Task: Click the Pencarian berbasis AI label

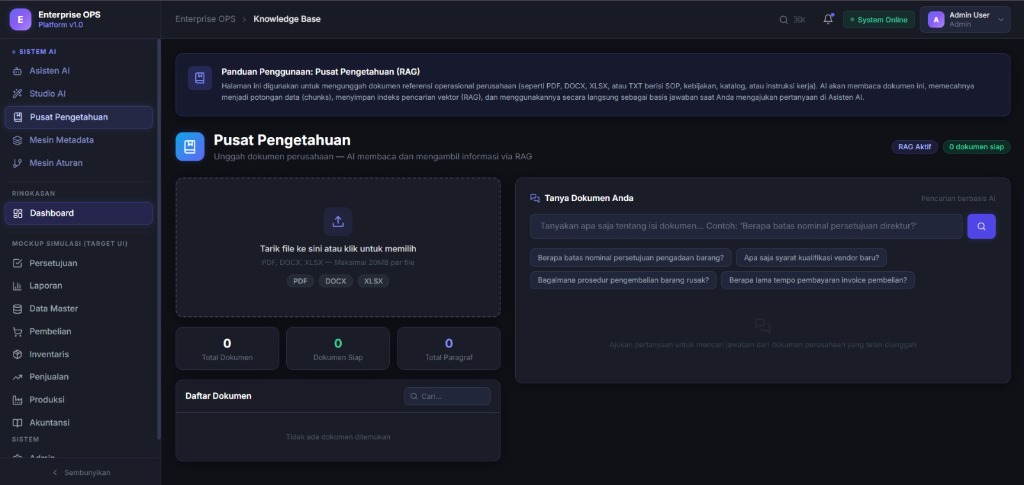Action: coord(958,198)
